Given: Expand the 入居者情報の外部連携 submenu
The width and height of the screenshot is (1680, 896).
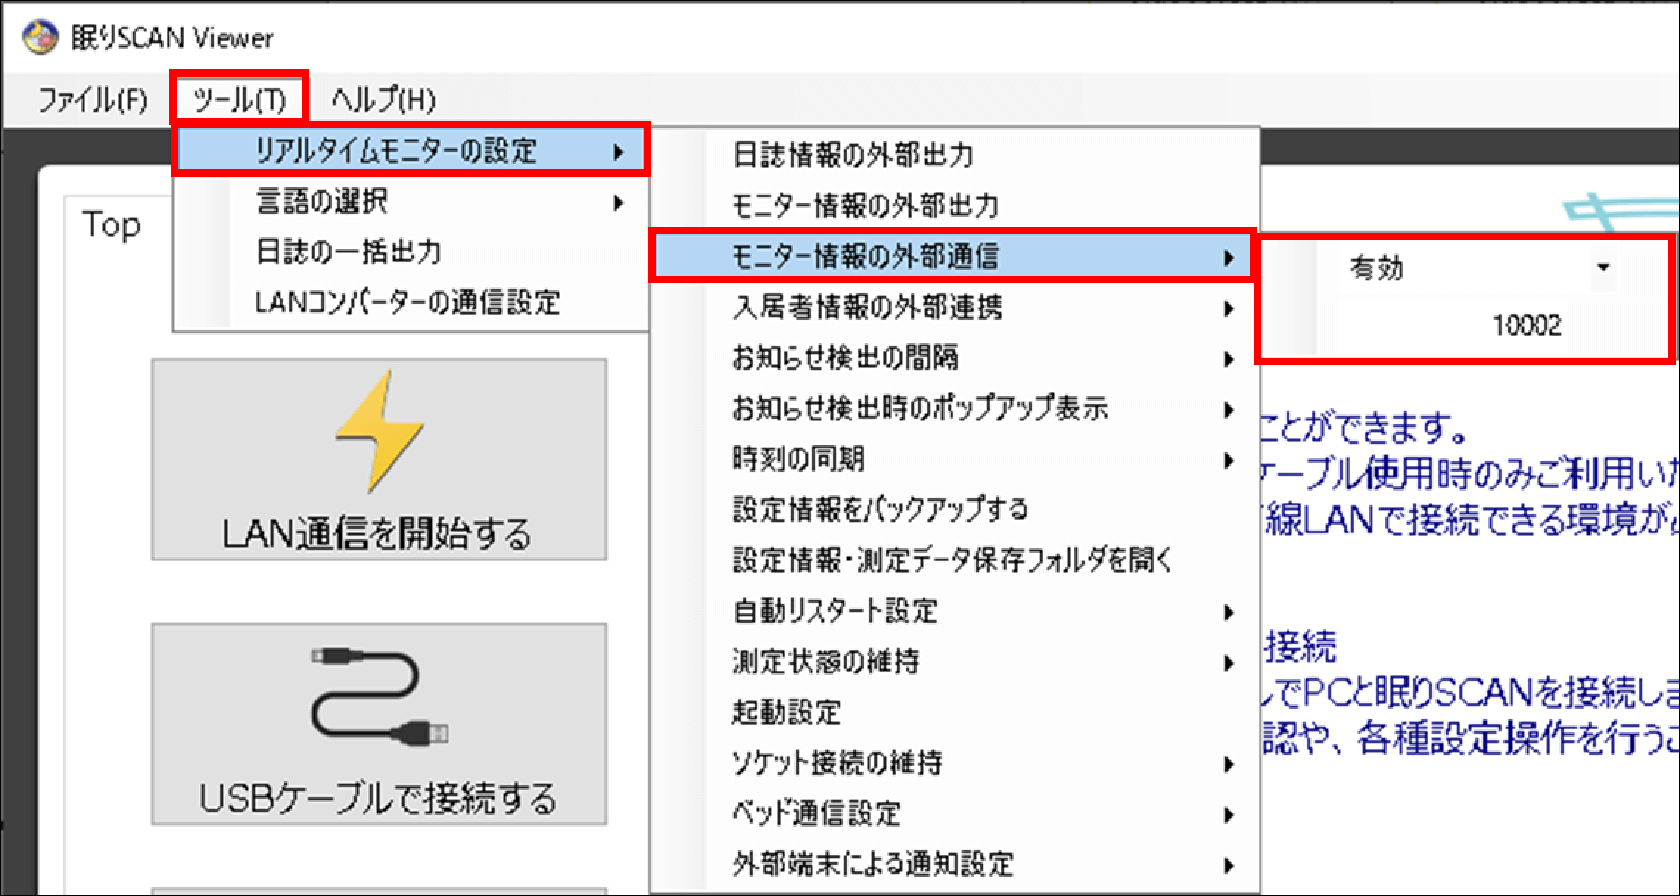Looking at the screenshot, I should [x=950, y=307].
